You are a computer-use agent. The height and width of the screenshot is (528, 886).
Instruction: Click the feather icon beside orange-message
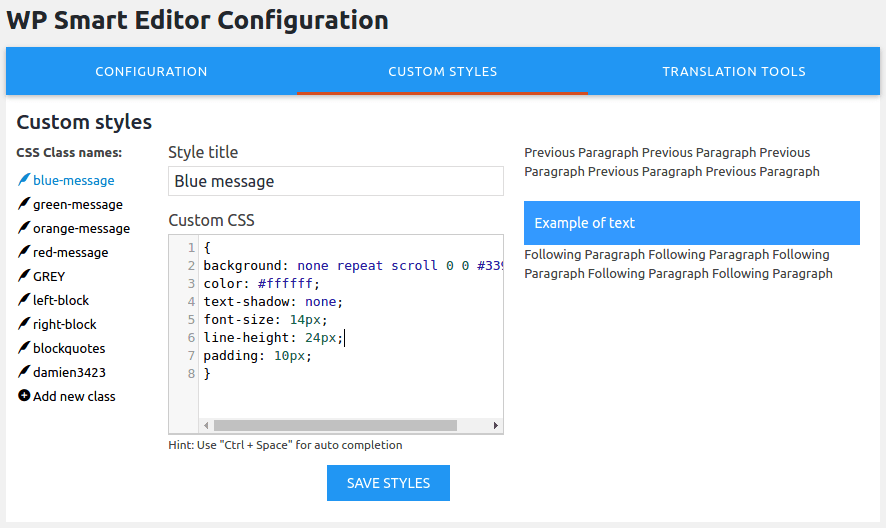pyautogui.click(x=24, y=228)
